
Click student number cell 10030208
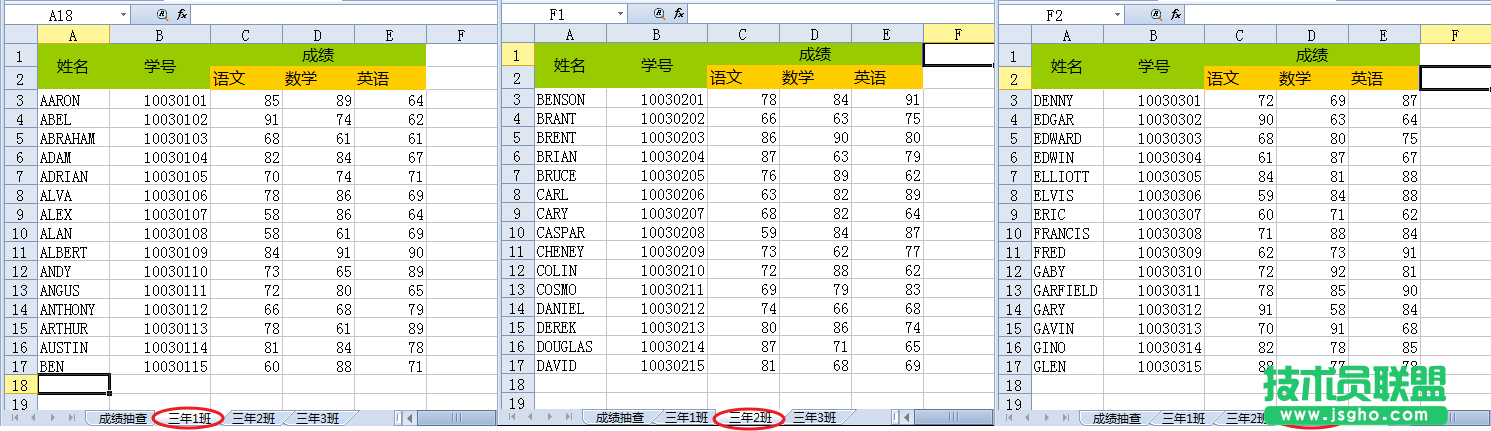tap(657, 232)
